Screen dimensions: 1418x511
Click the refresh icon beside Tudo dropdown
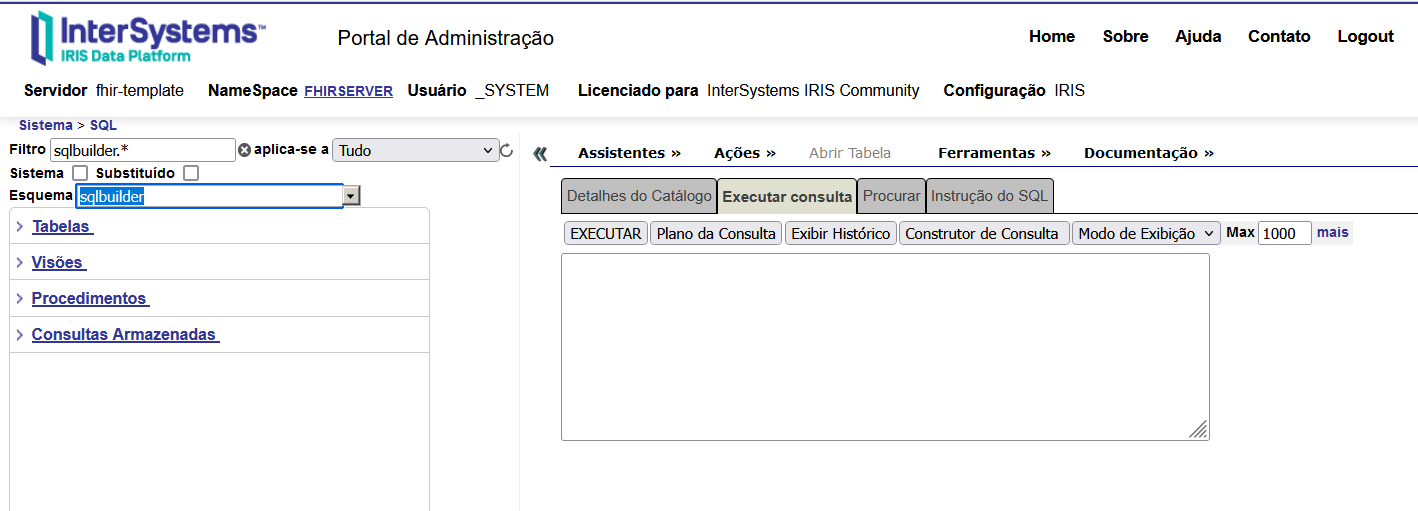(507, 151)
